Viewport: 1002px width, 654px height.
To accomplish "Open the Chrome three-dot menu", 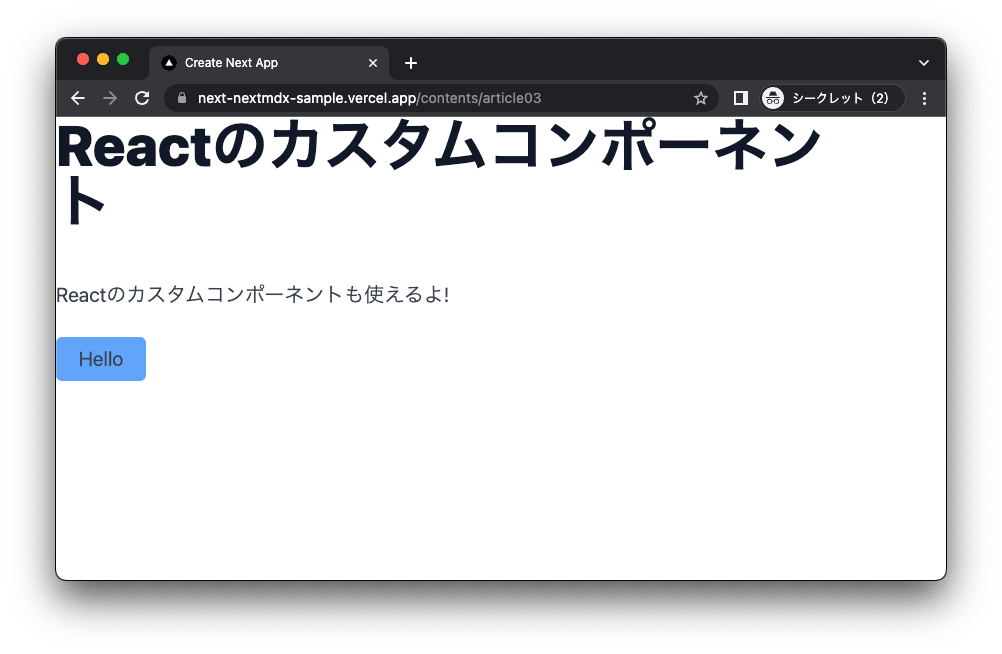I will pos(924,98).
